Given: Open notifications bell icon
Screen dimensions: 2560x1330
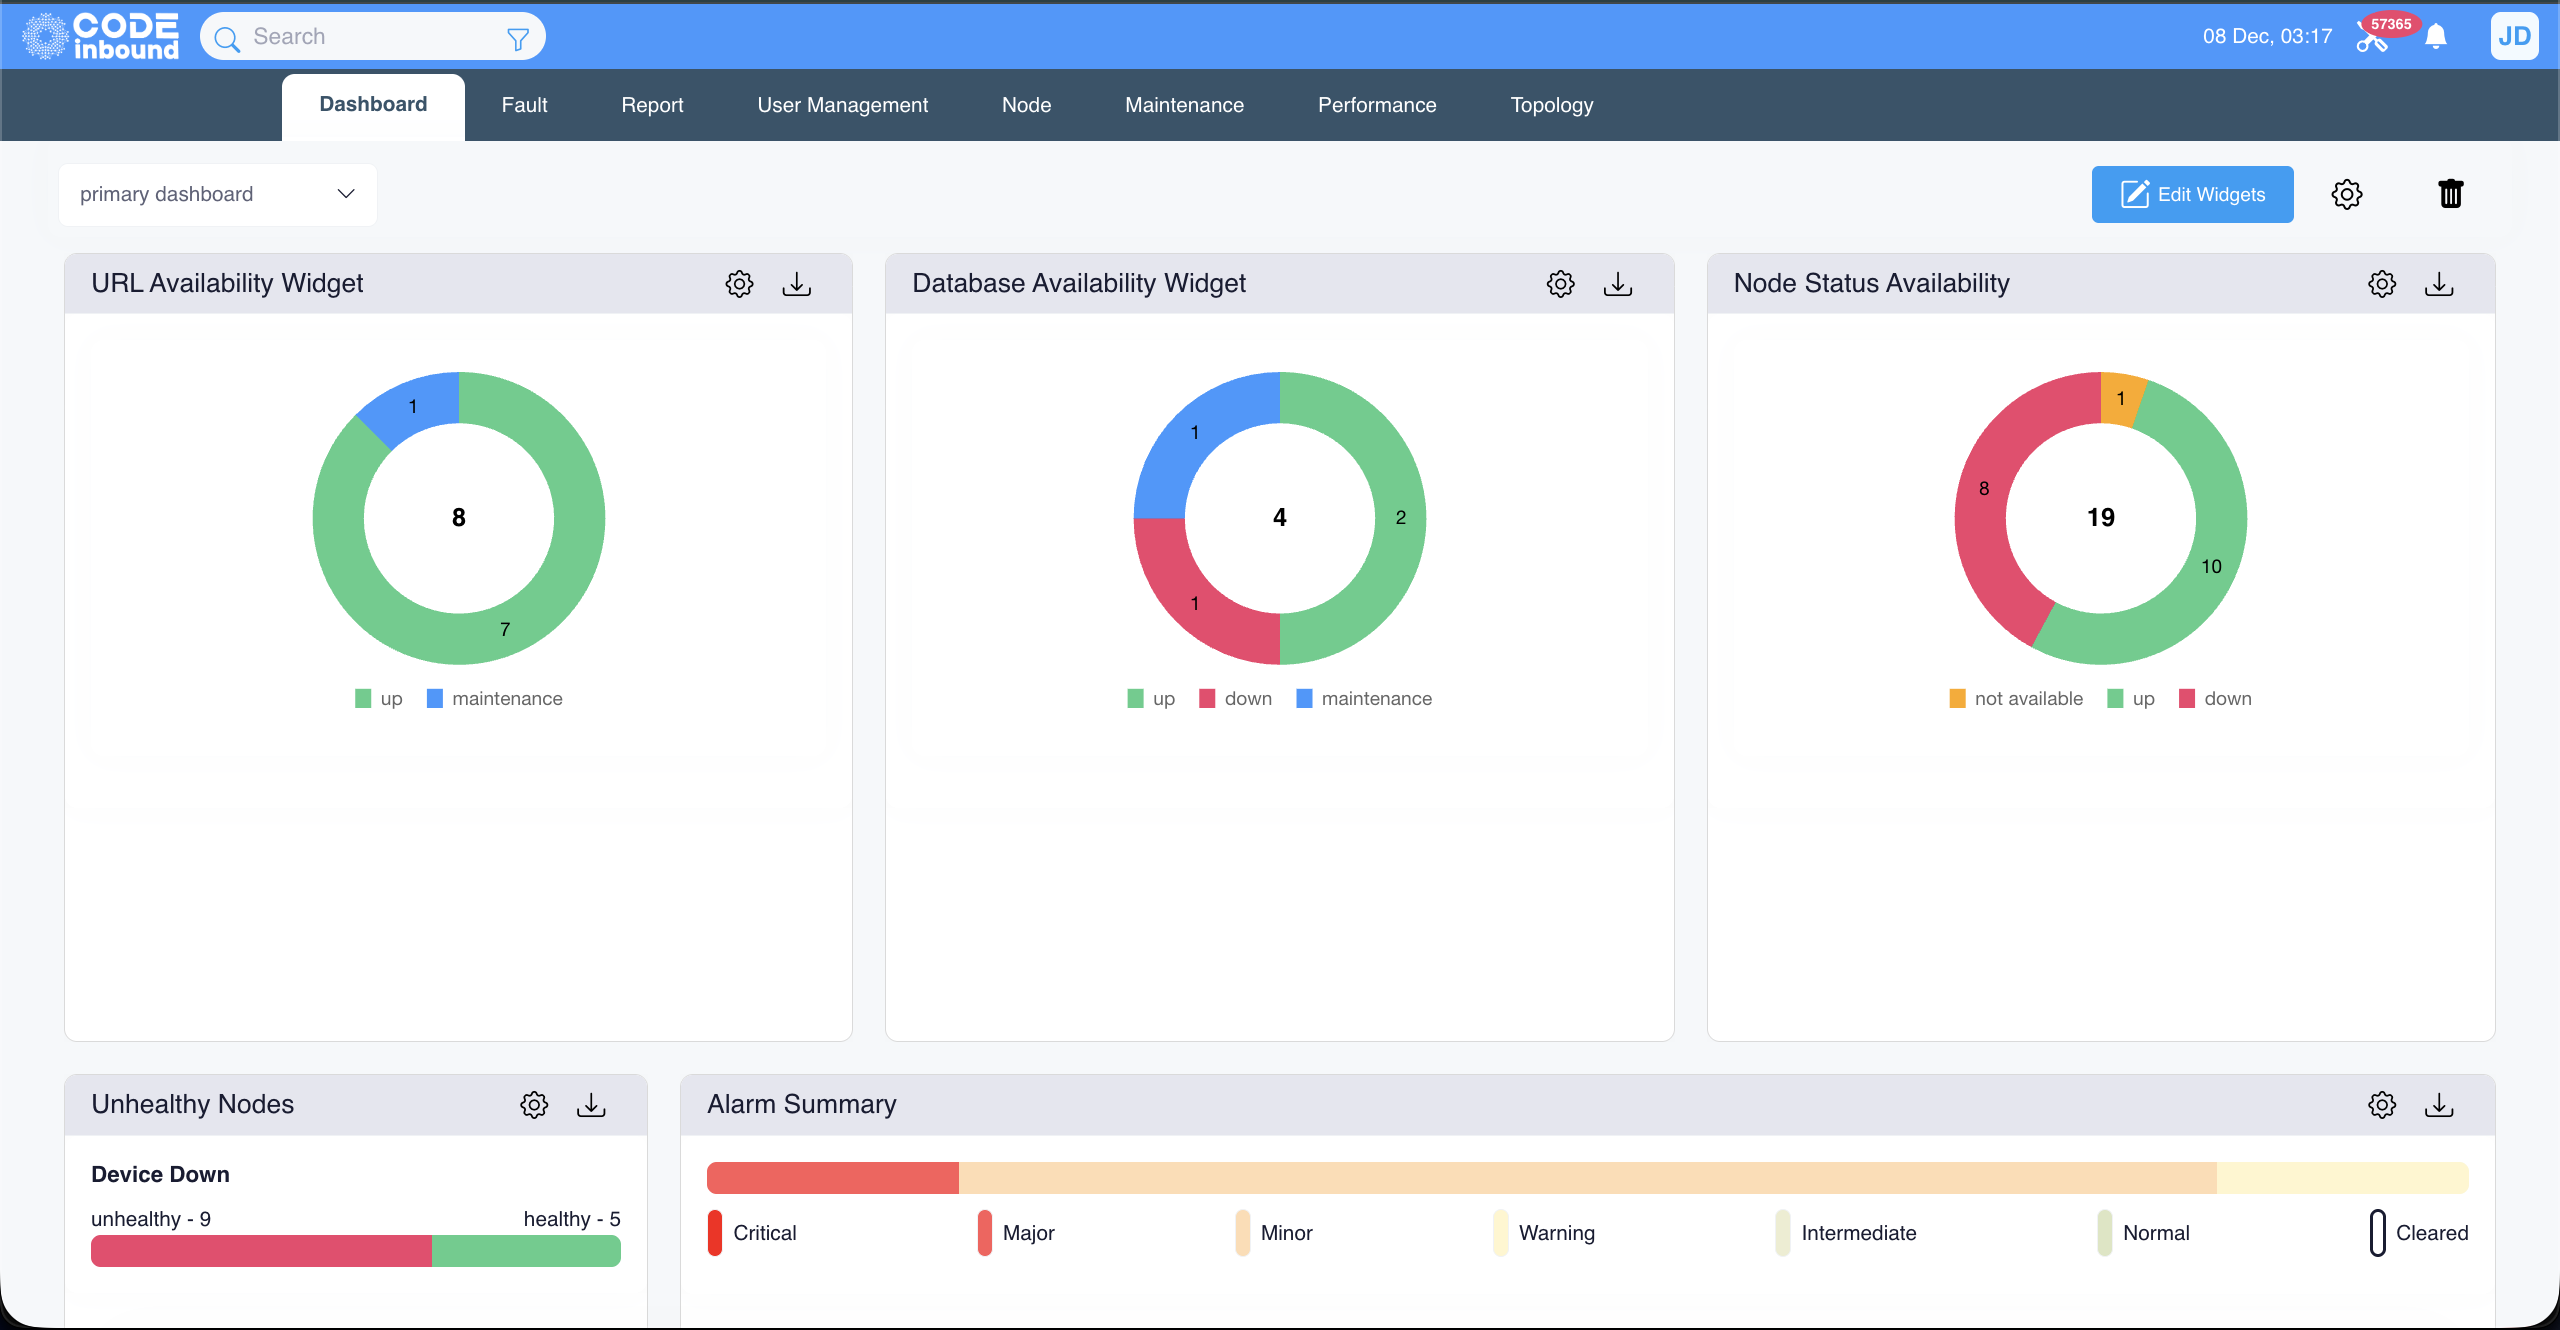Looking at the screenshot, I should (x=2436, y=37).
